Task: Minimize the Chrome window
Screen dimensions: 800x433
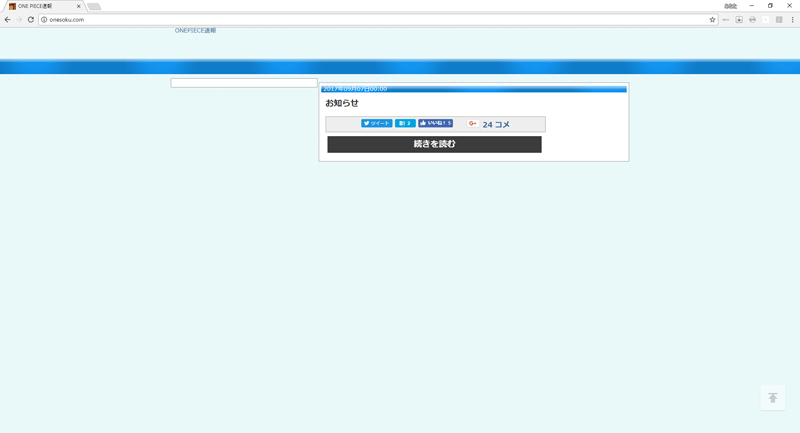Action: click(x=752, y=6)
